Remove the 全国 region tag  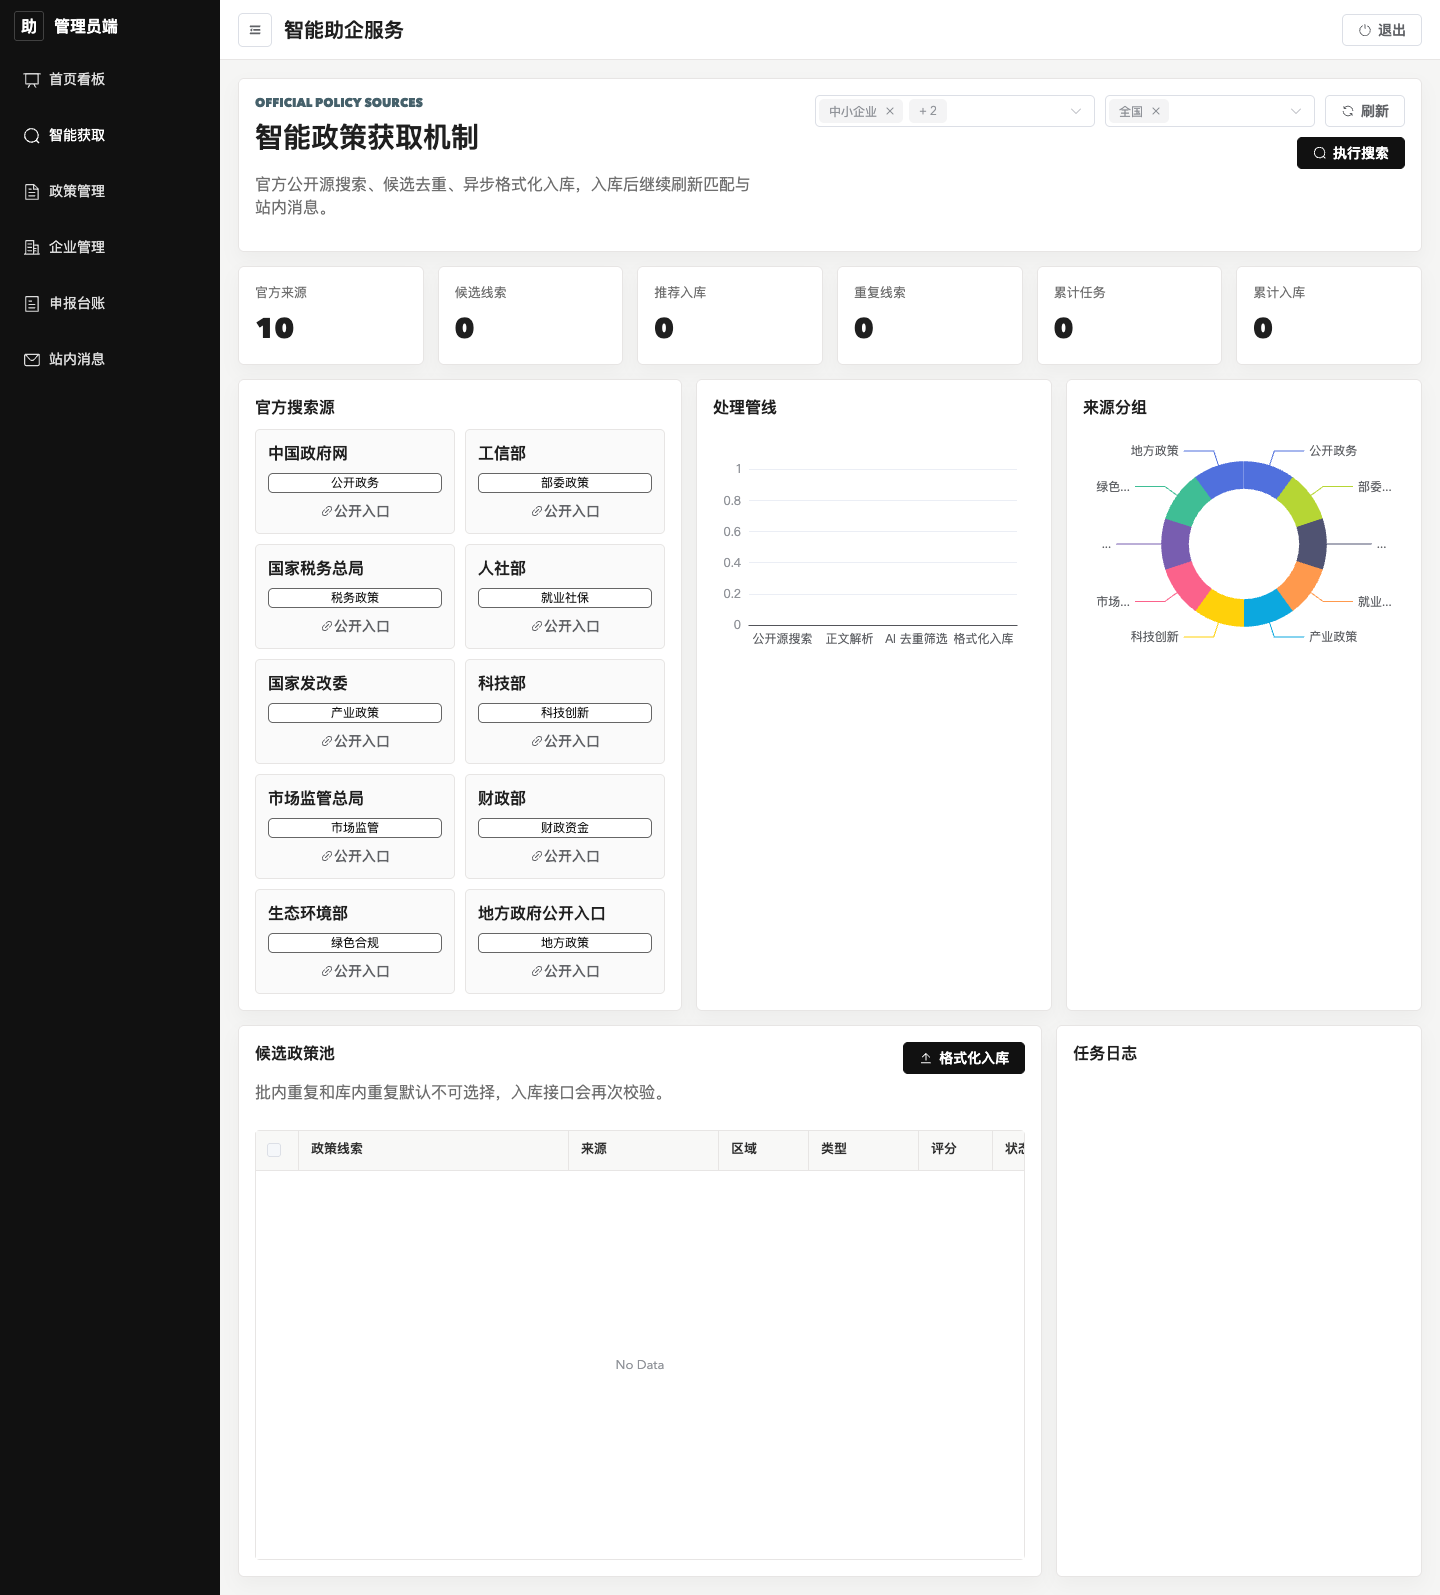click(1156, 111)
